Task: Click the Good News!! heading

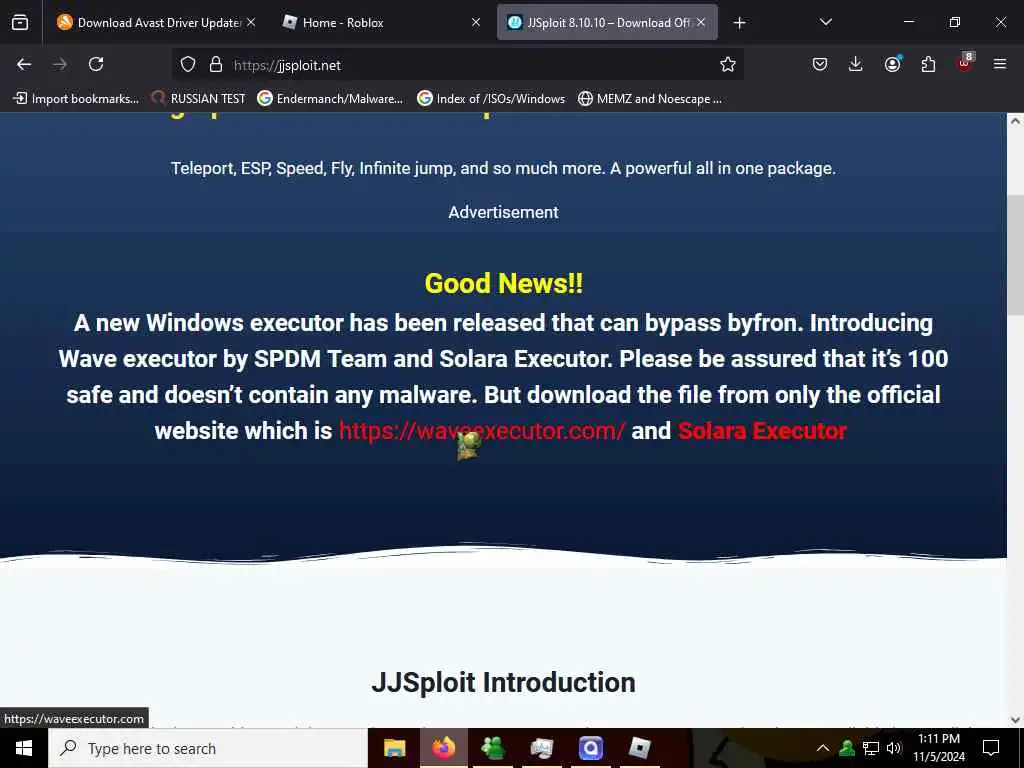Action: [x=504, y=283]
